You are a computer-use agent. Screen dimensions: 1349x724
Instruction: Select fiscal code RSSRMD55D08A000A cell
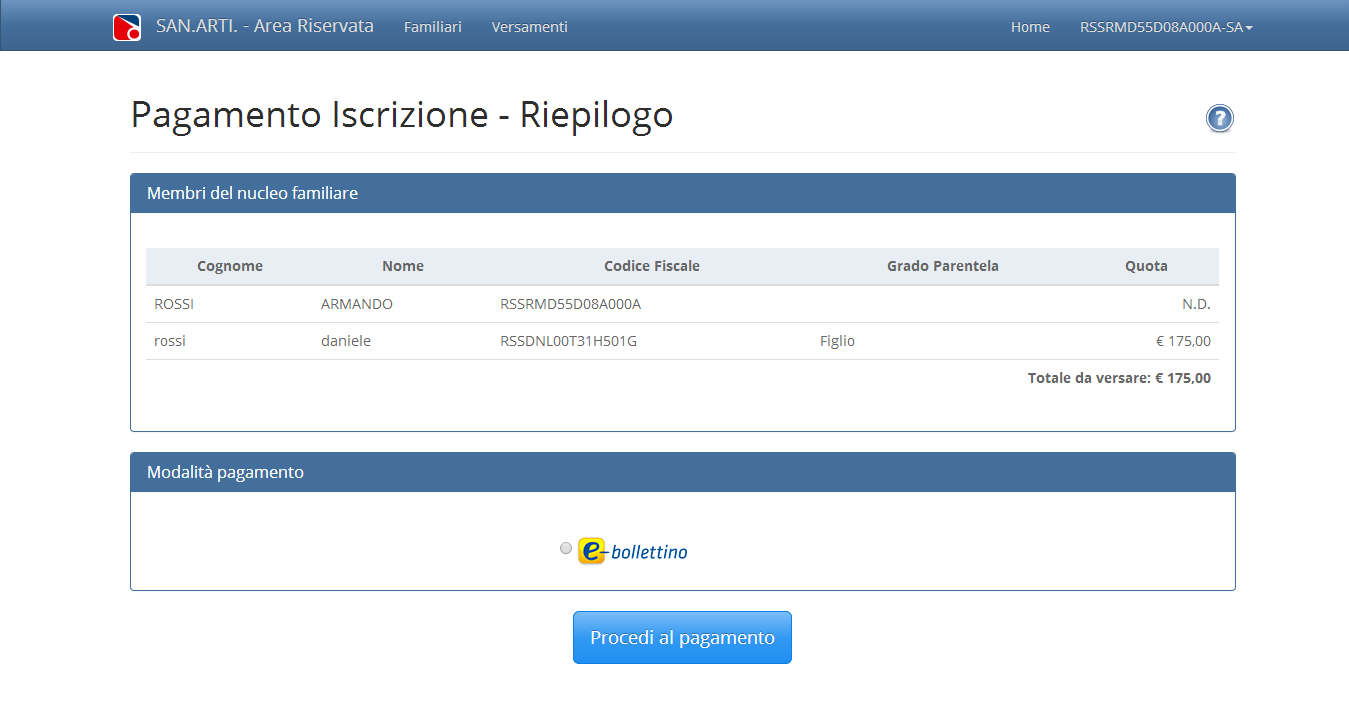tap(570, 304)
